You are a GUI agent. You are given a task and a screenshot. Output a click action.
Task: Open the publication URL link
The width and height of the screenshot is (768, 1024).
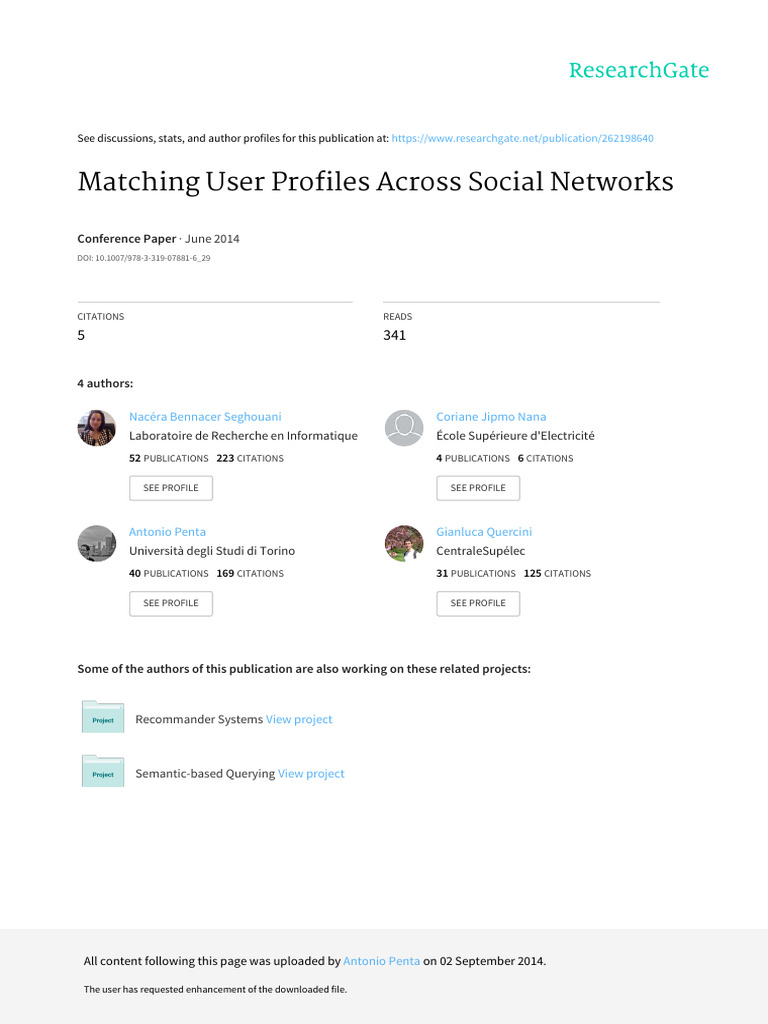click(x=522, y=138)
